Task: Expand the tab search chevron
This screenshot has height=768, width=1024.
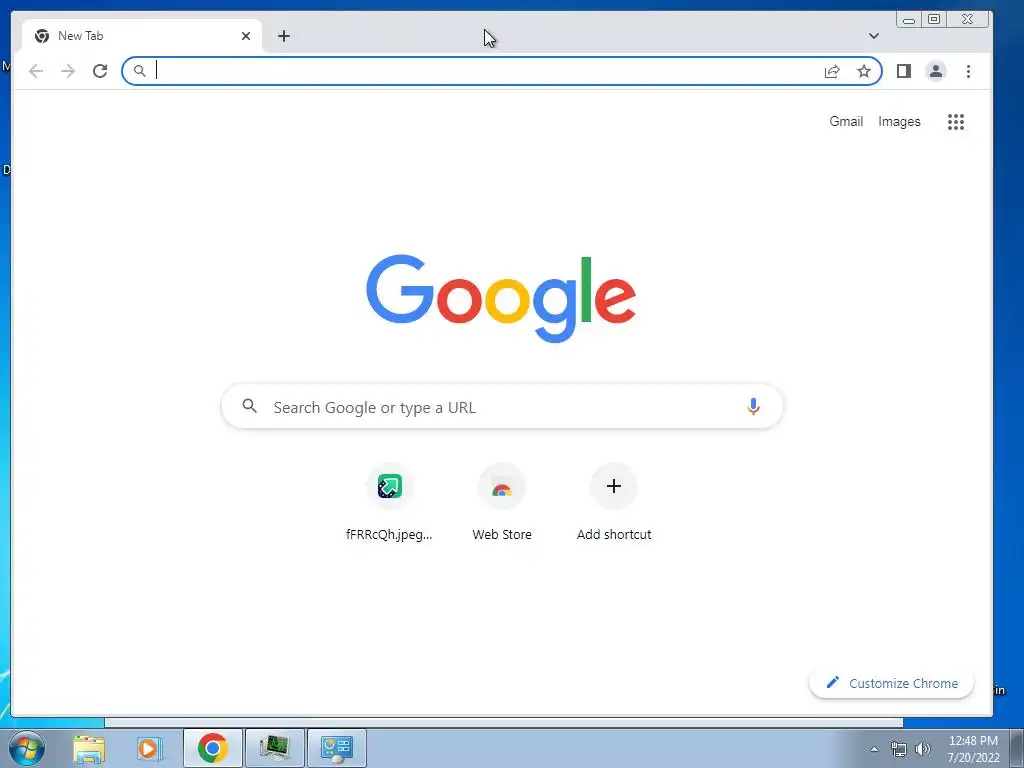Action: (874, 36)
